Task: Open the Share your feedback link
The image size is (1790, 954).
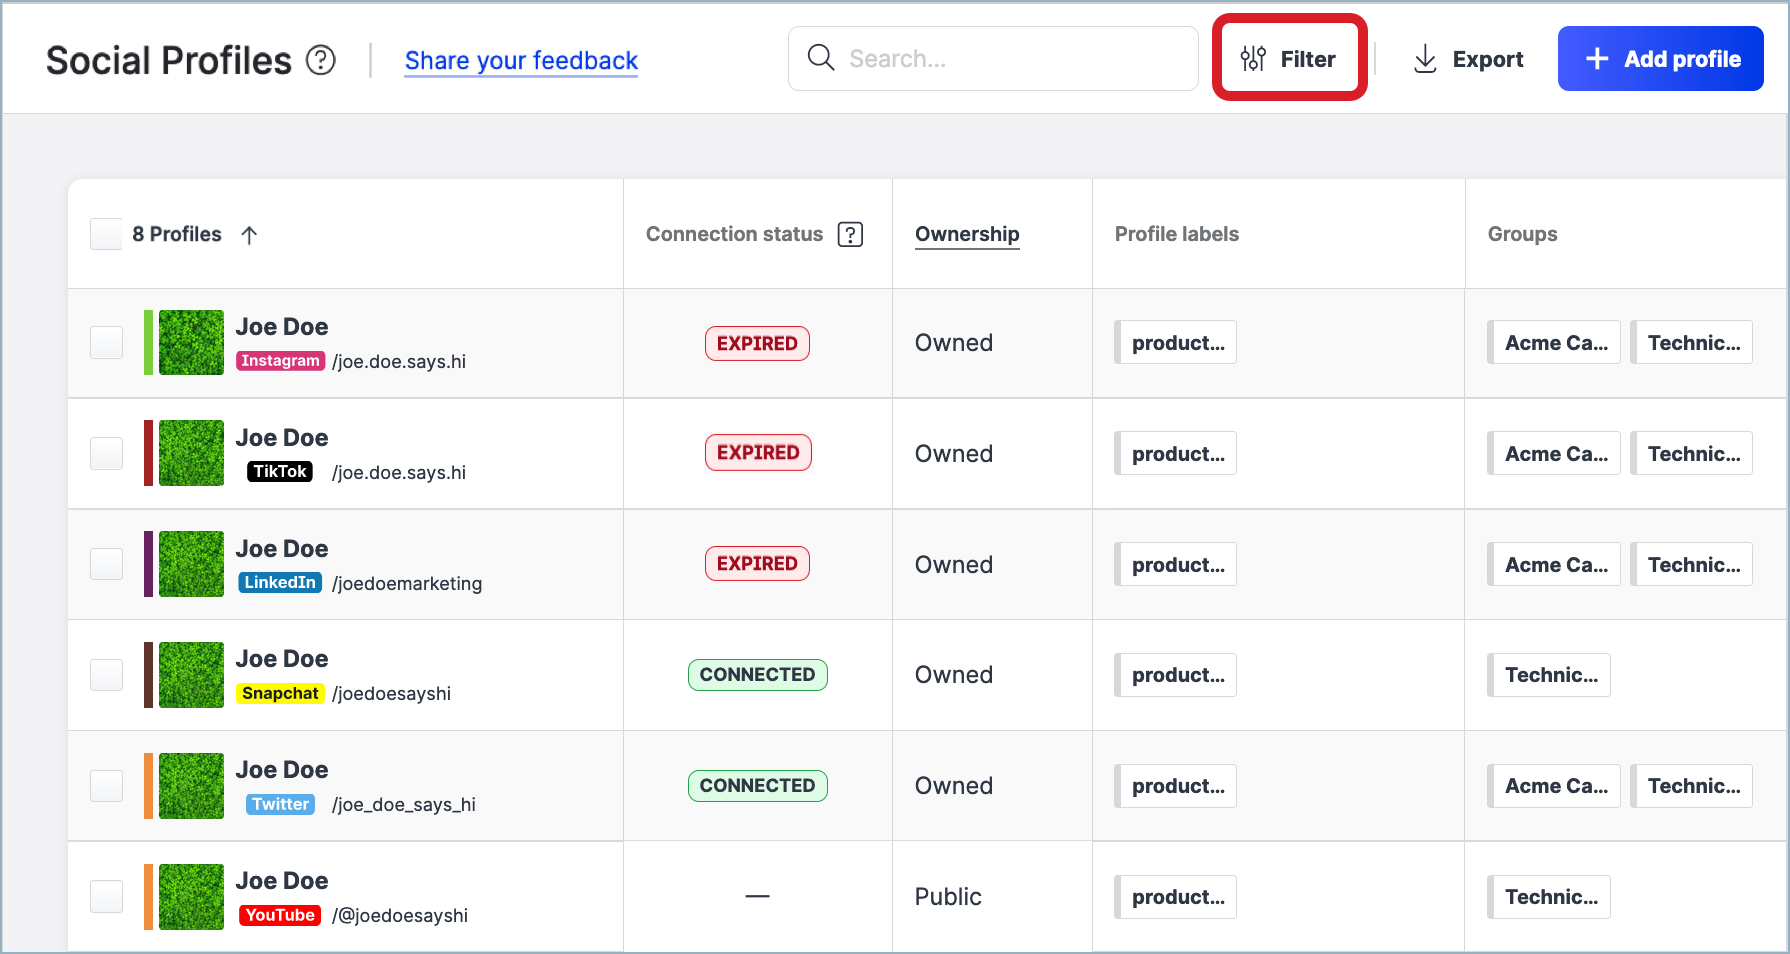Action: click(521, 61)
